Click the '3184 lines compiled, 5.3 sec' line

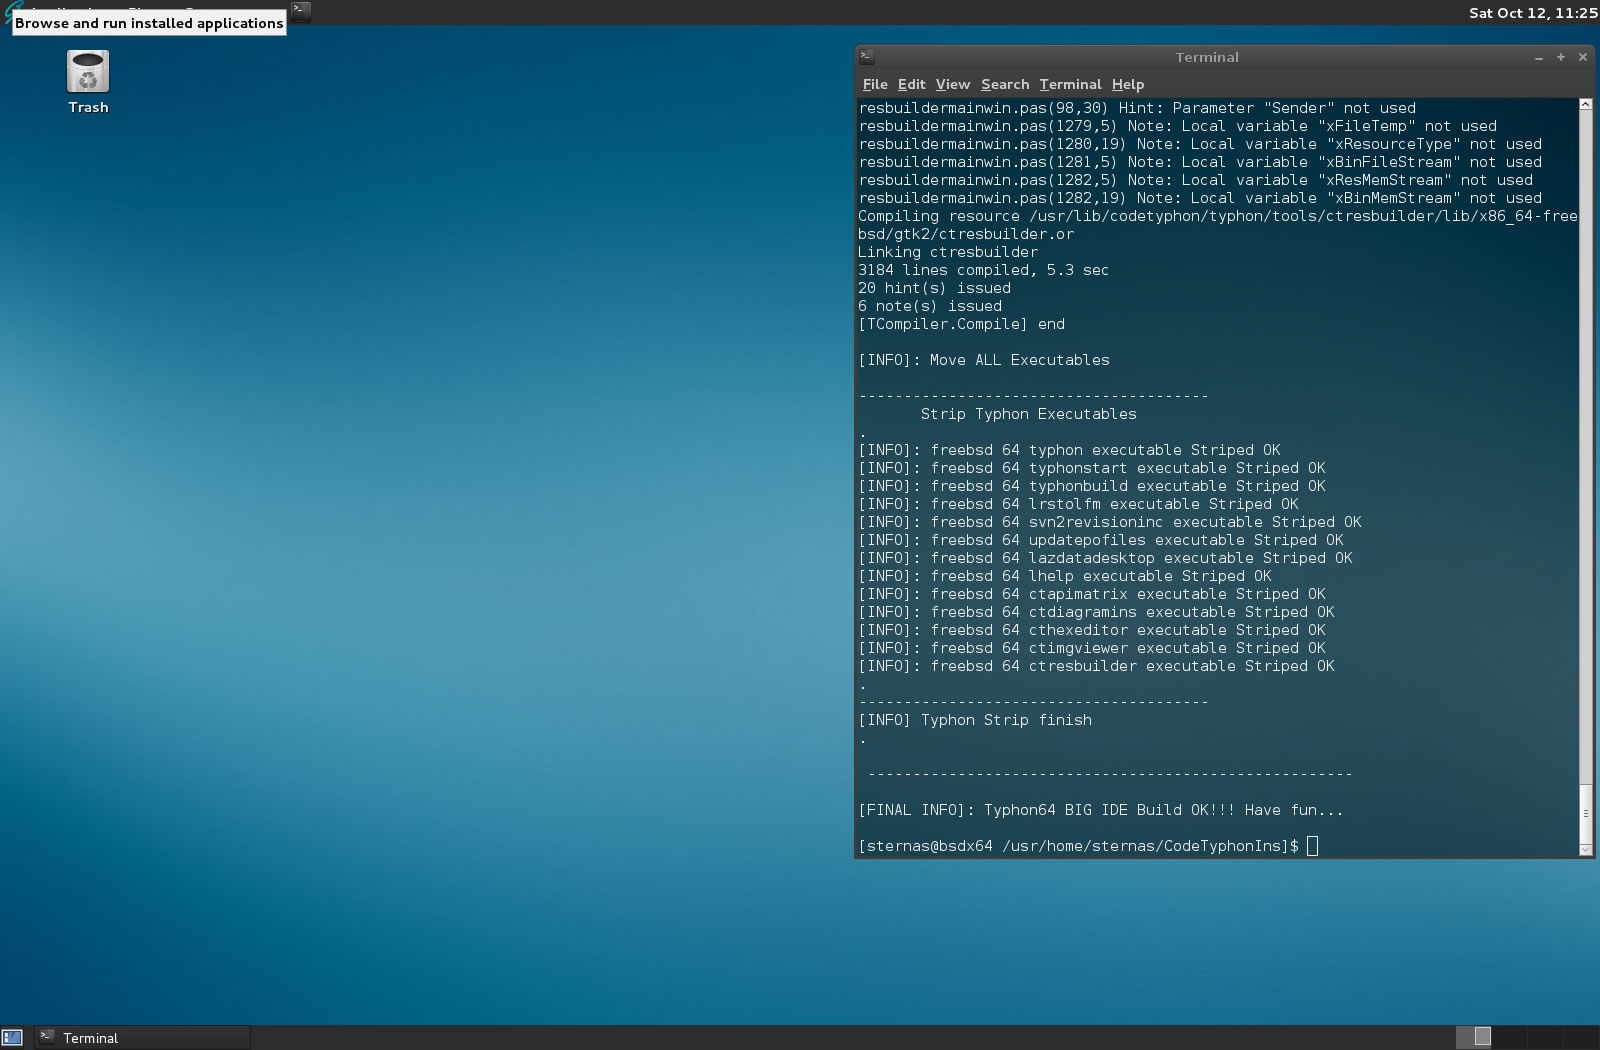point(983,270)
